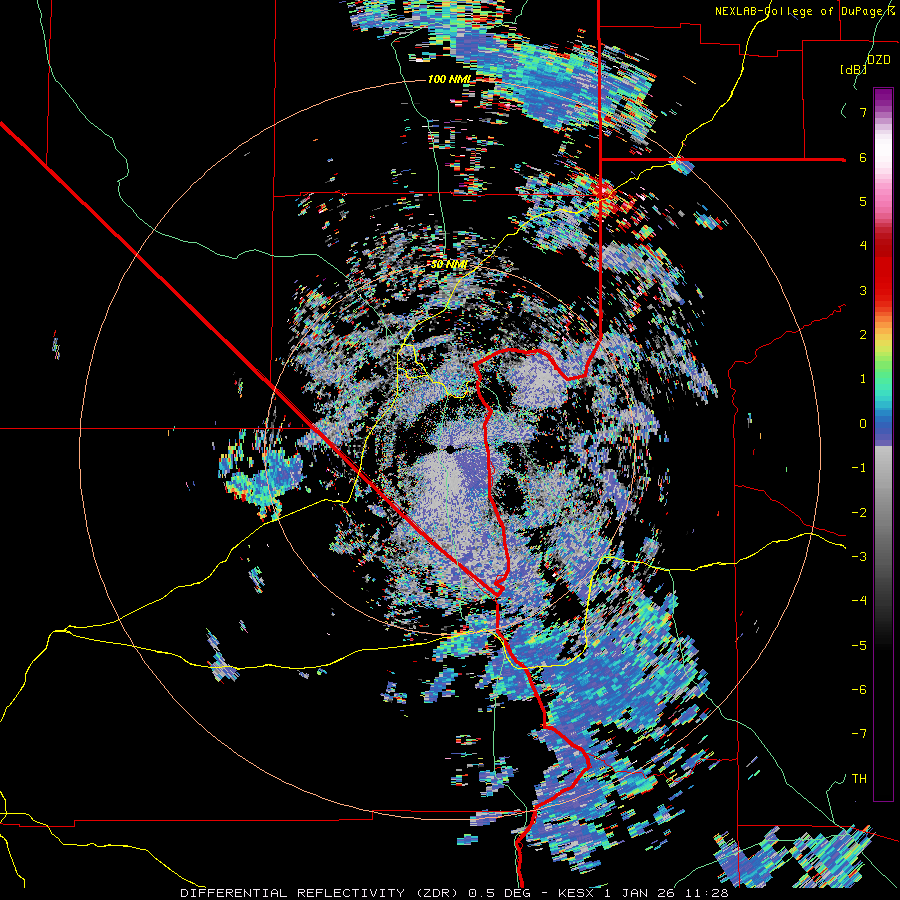
Task: Click the black radar site dot at center
Action: pos(450,448)
